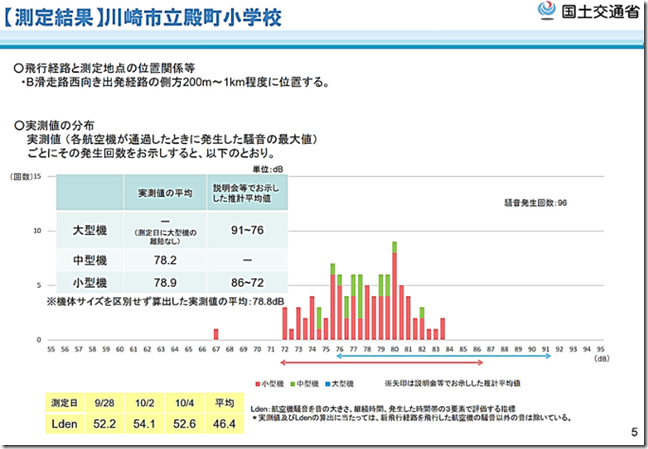Select the 平均 Lden value 46.4
This screenshot has width=648, height=449.
(224, 424)
